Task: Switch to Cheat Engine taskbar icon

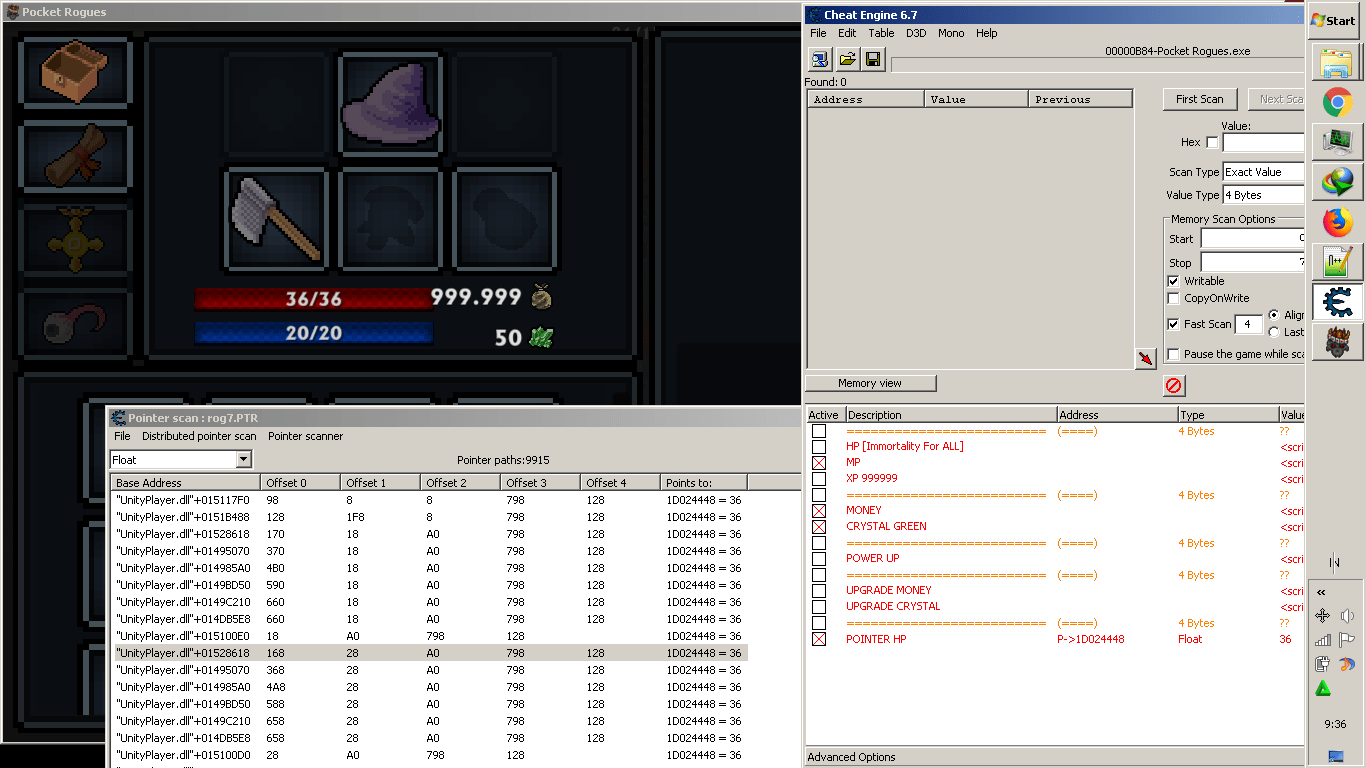Action: [x=1337, y=302]
